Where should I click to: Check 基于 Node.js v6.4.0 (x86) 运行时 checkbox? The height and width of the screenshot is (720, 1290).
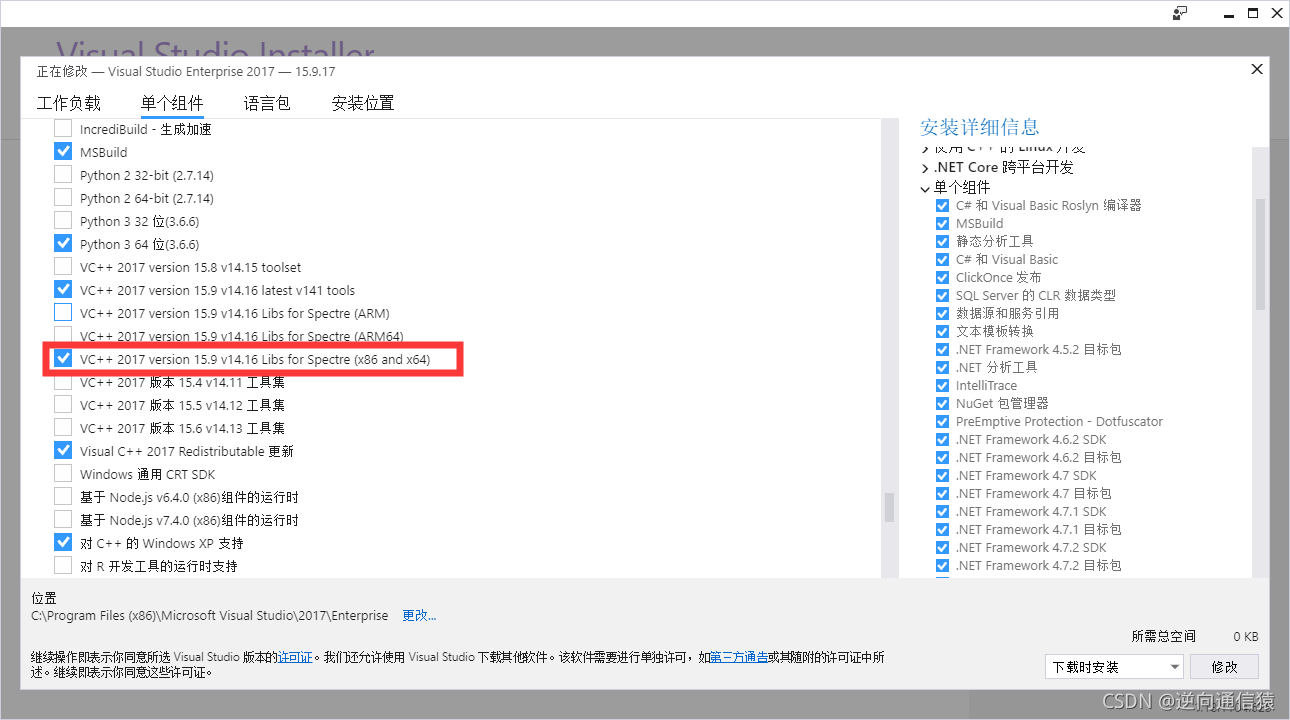[x=63, y=497]
